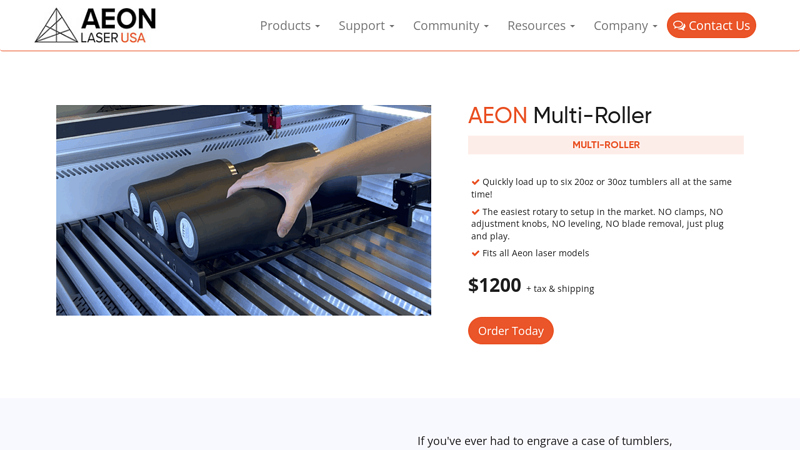The height and width of the screenshot is (450, 800).
Task: Click the Contact Us button
Action: point(711,26)
